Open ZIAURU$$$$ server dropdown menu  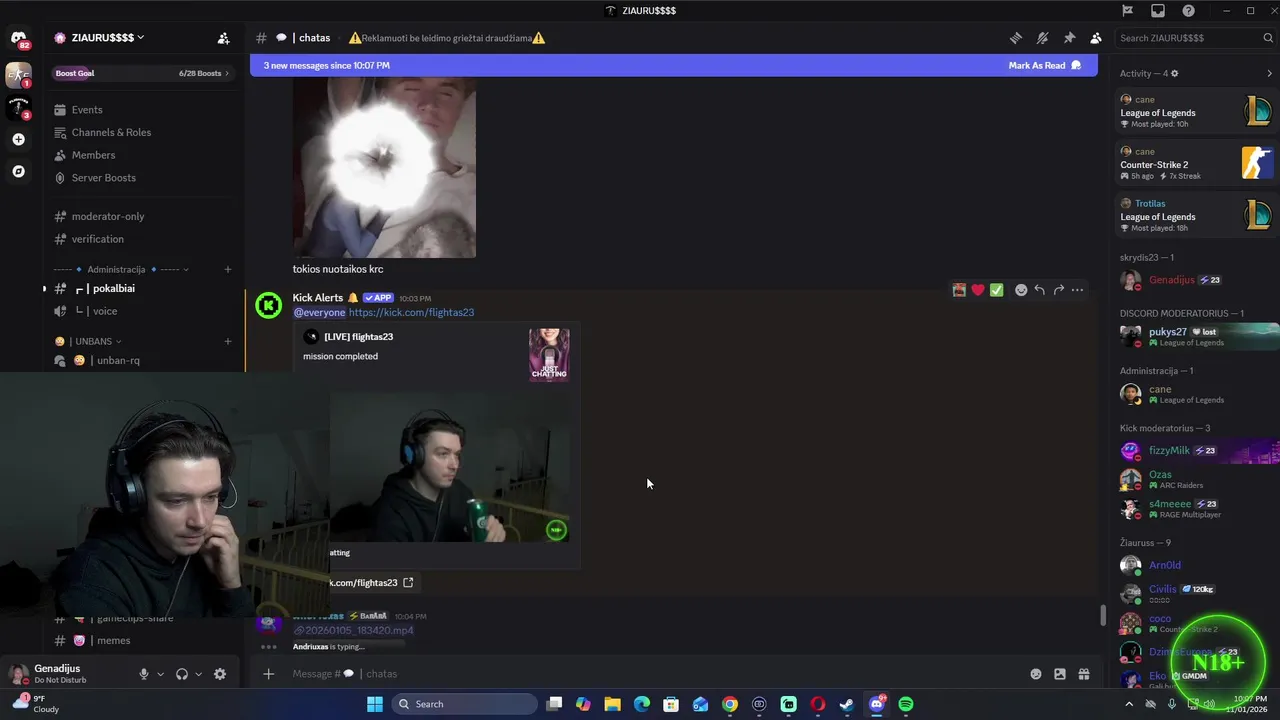click(x=107, y=38)
